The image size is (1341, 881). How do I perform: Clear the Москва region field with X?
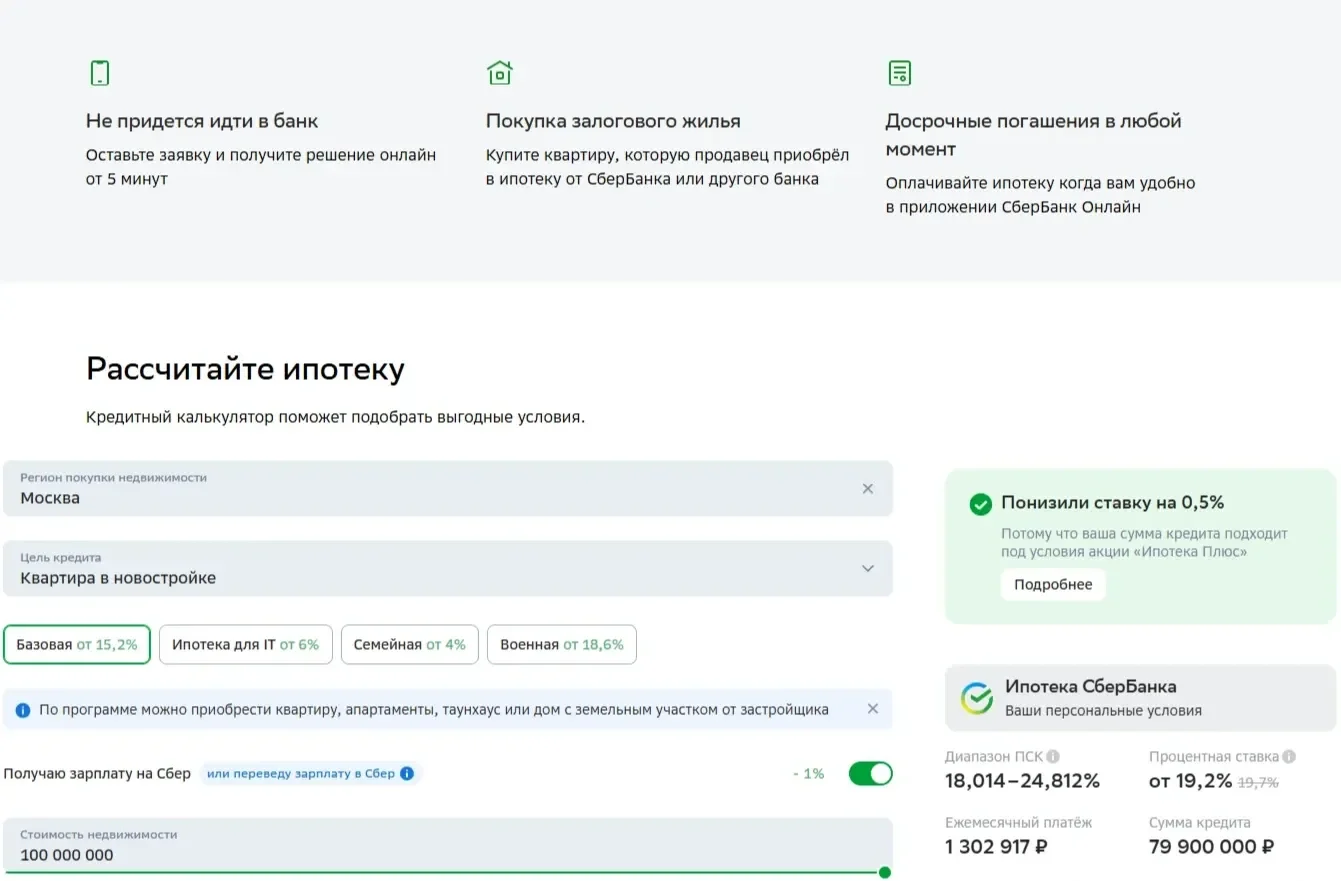coord(867,489)
